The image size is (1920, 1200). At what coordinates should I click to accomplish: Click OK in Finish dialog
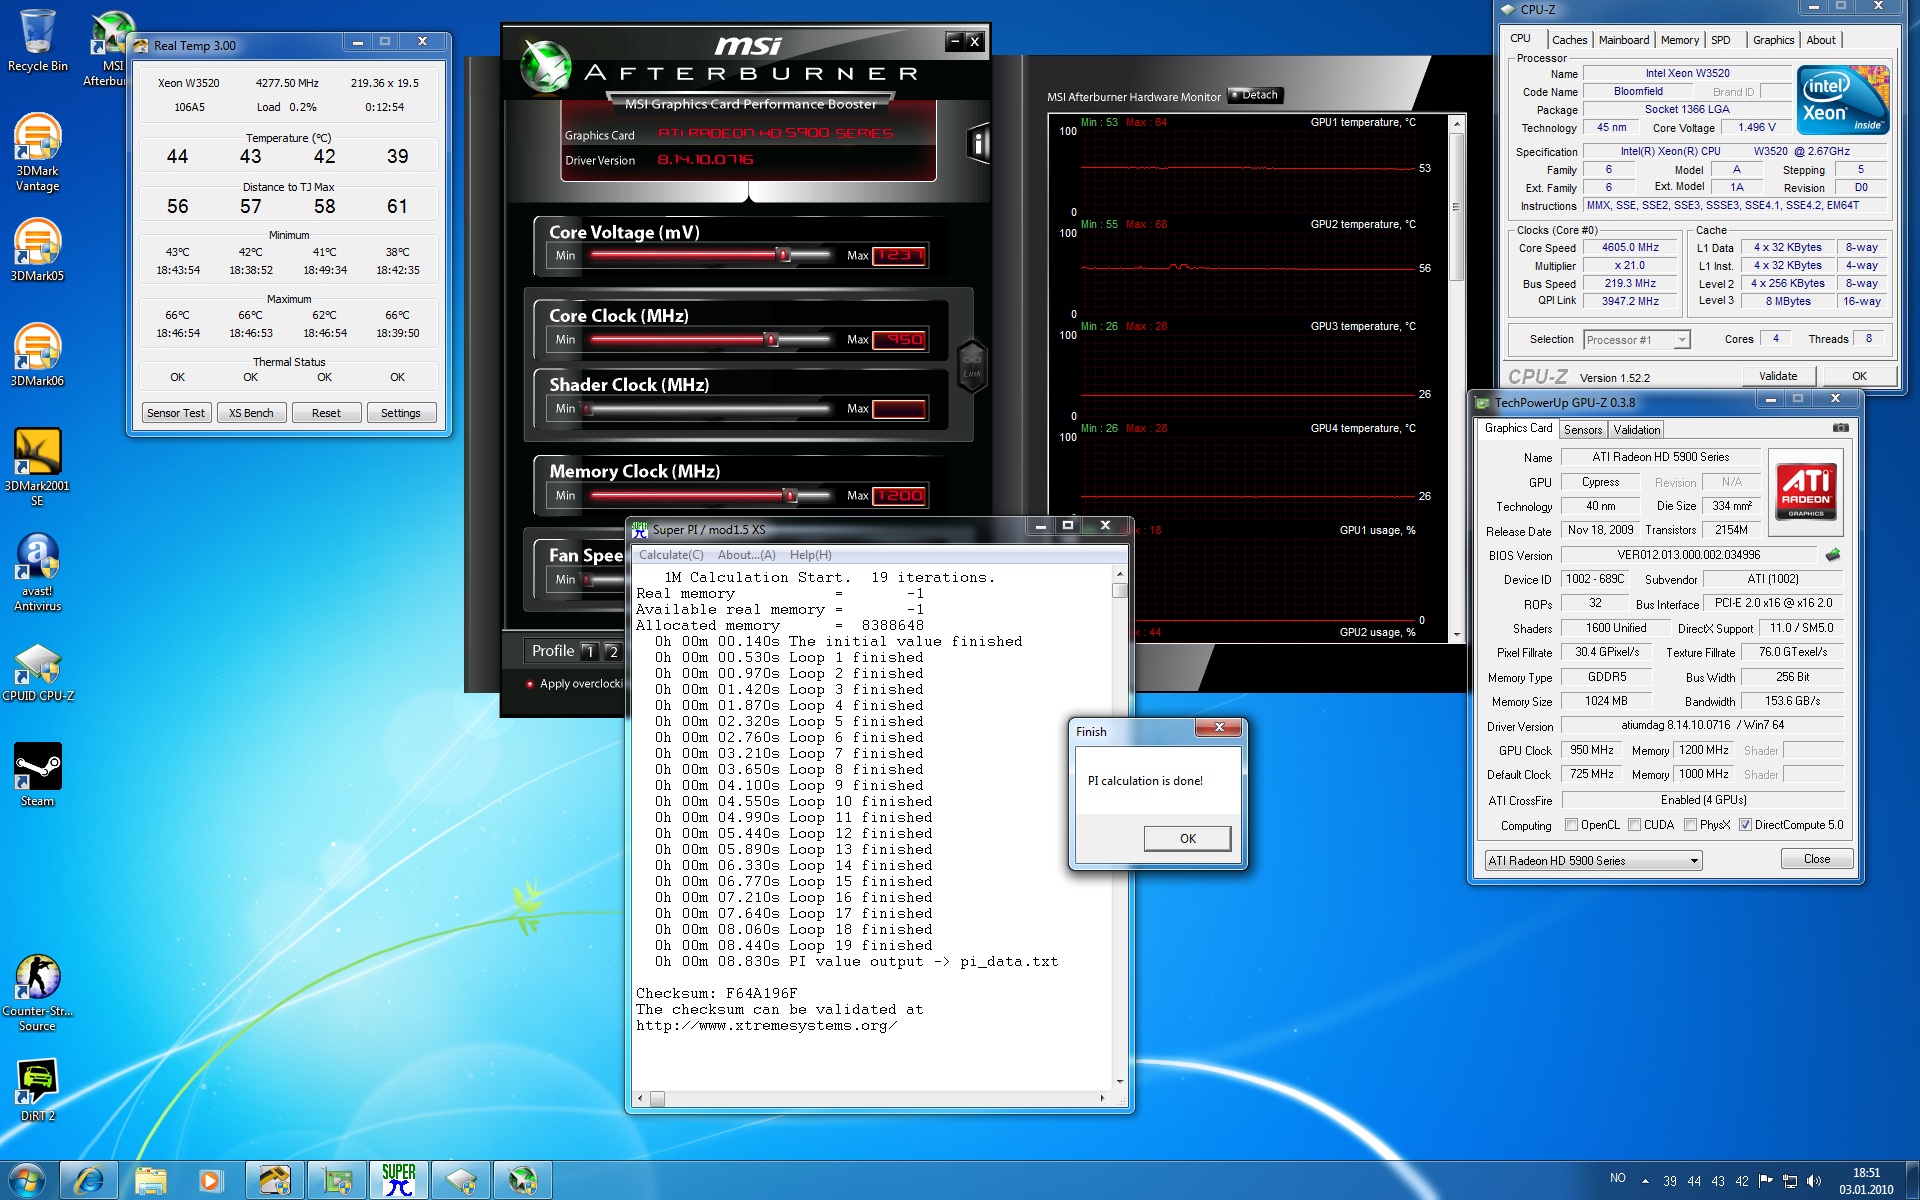[1187, 839]
